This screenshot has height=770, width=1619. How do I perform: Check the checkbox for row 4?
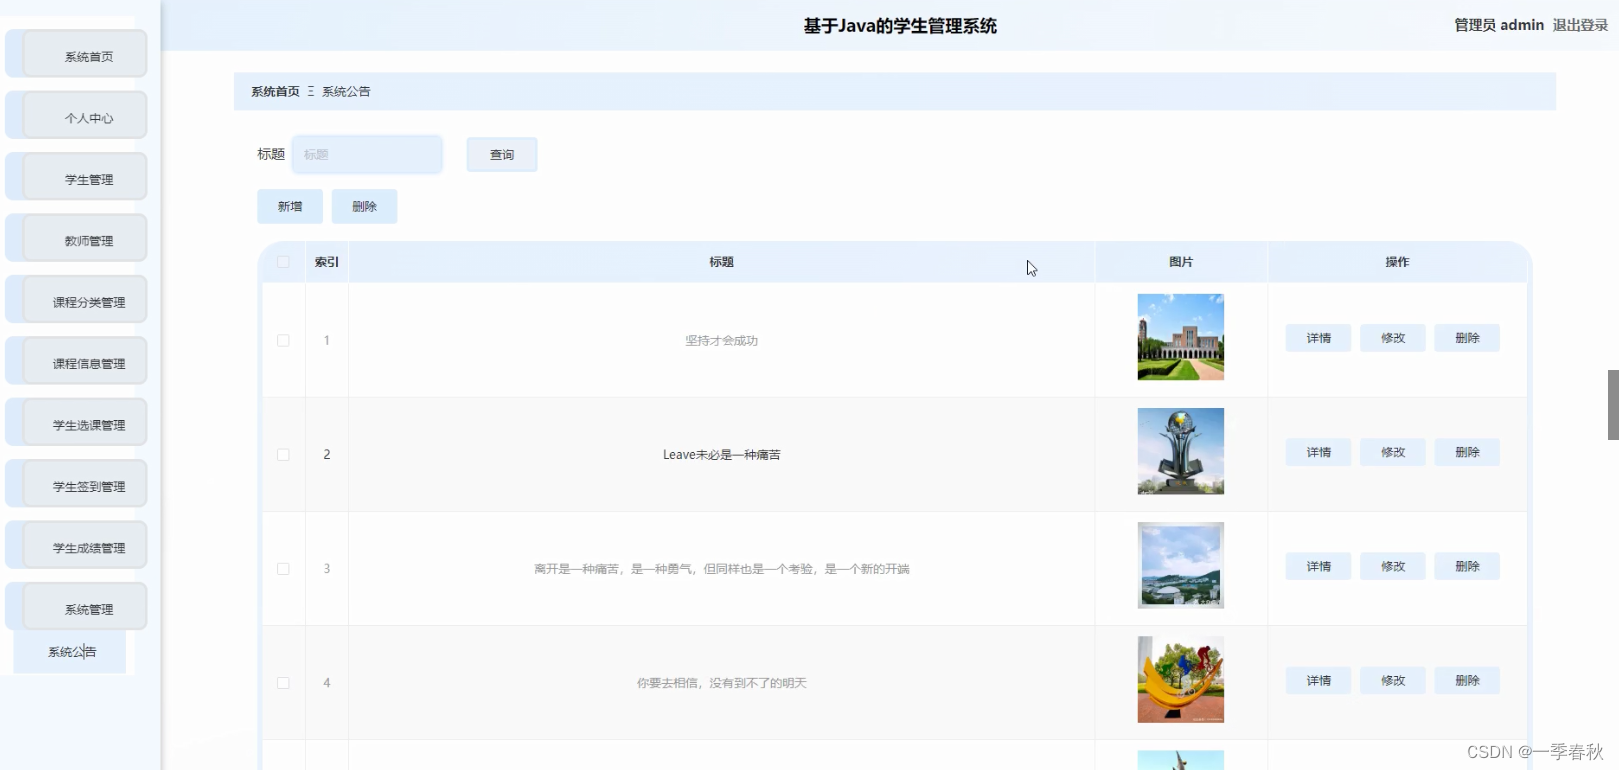tap(283, 682)
